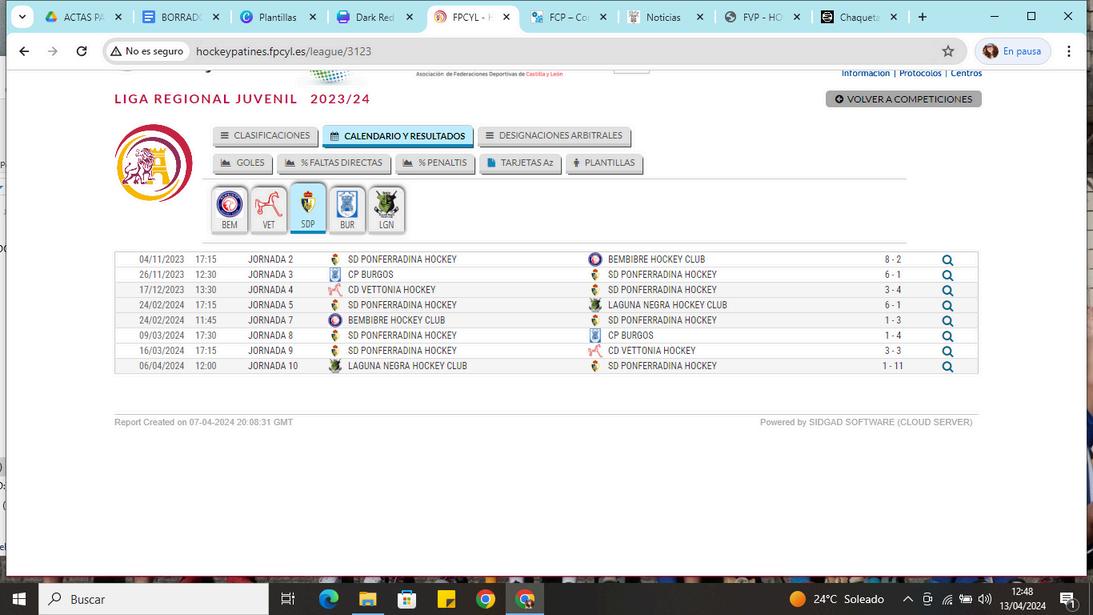Image resolution: width=1093 pixels, height=615 pixels.
Task: Click the taskbar Buscar search box
Action: point(152,599)
